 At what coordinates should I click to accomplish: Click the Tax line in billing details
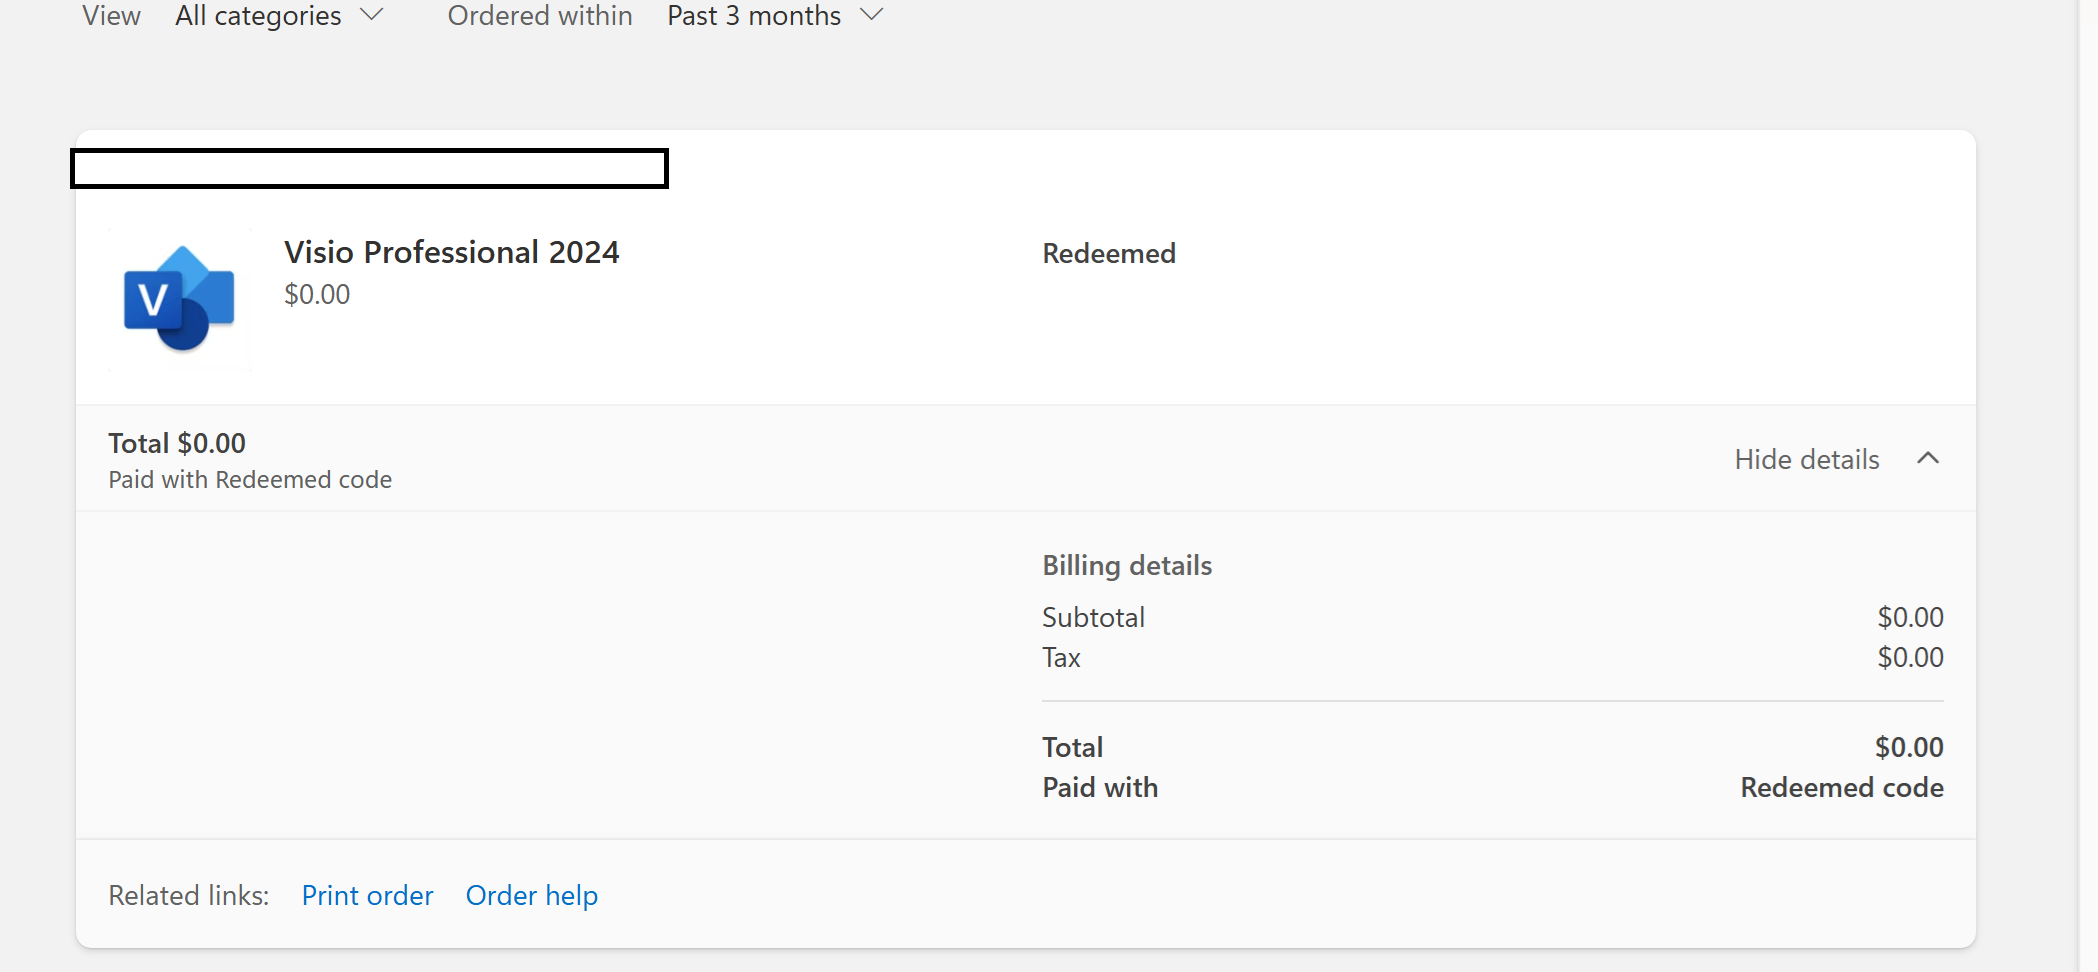[x=1061, y=658]
